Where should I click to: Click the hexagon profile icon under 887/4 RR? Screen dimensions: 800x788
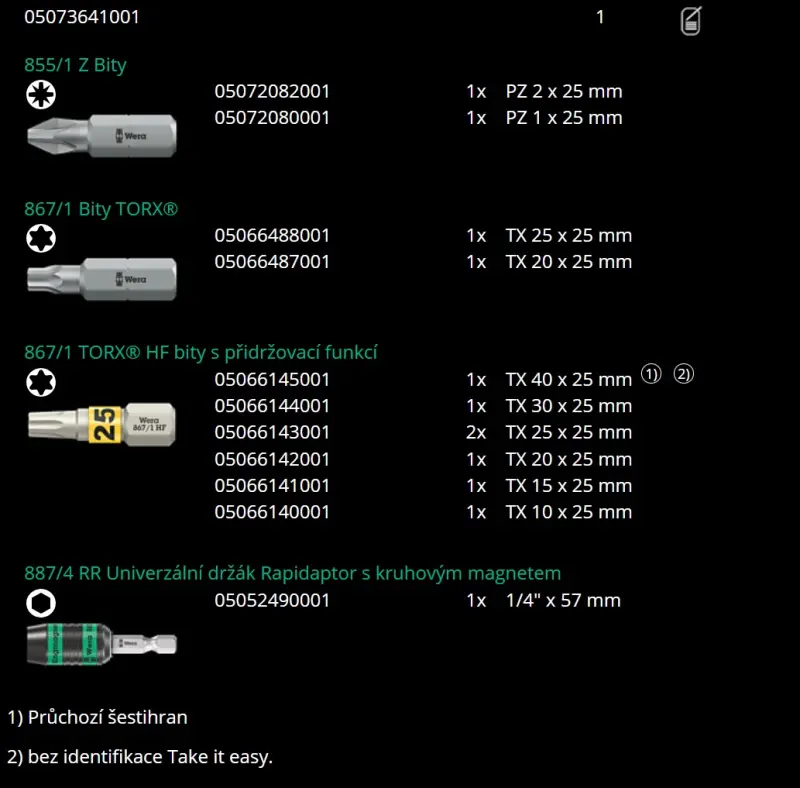[41, 602]
